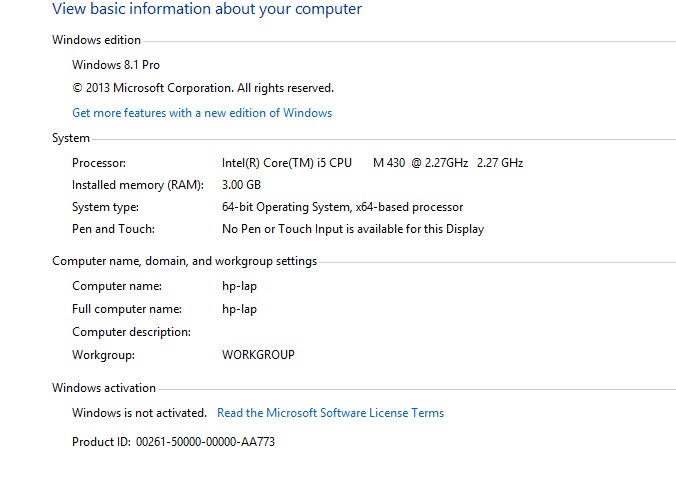Click the 'Computer description:' label

point(131,332)
